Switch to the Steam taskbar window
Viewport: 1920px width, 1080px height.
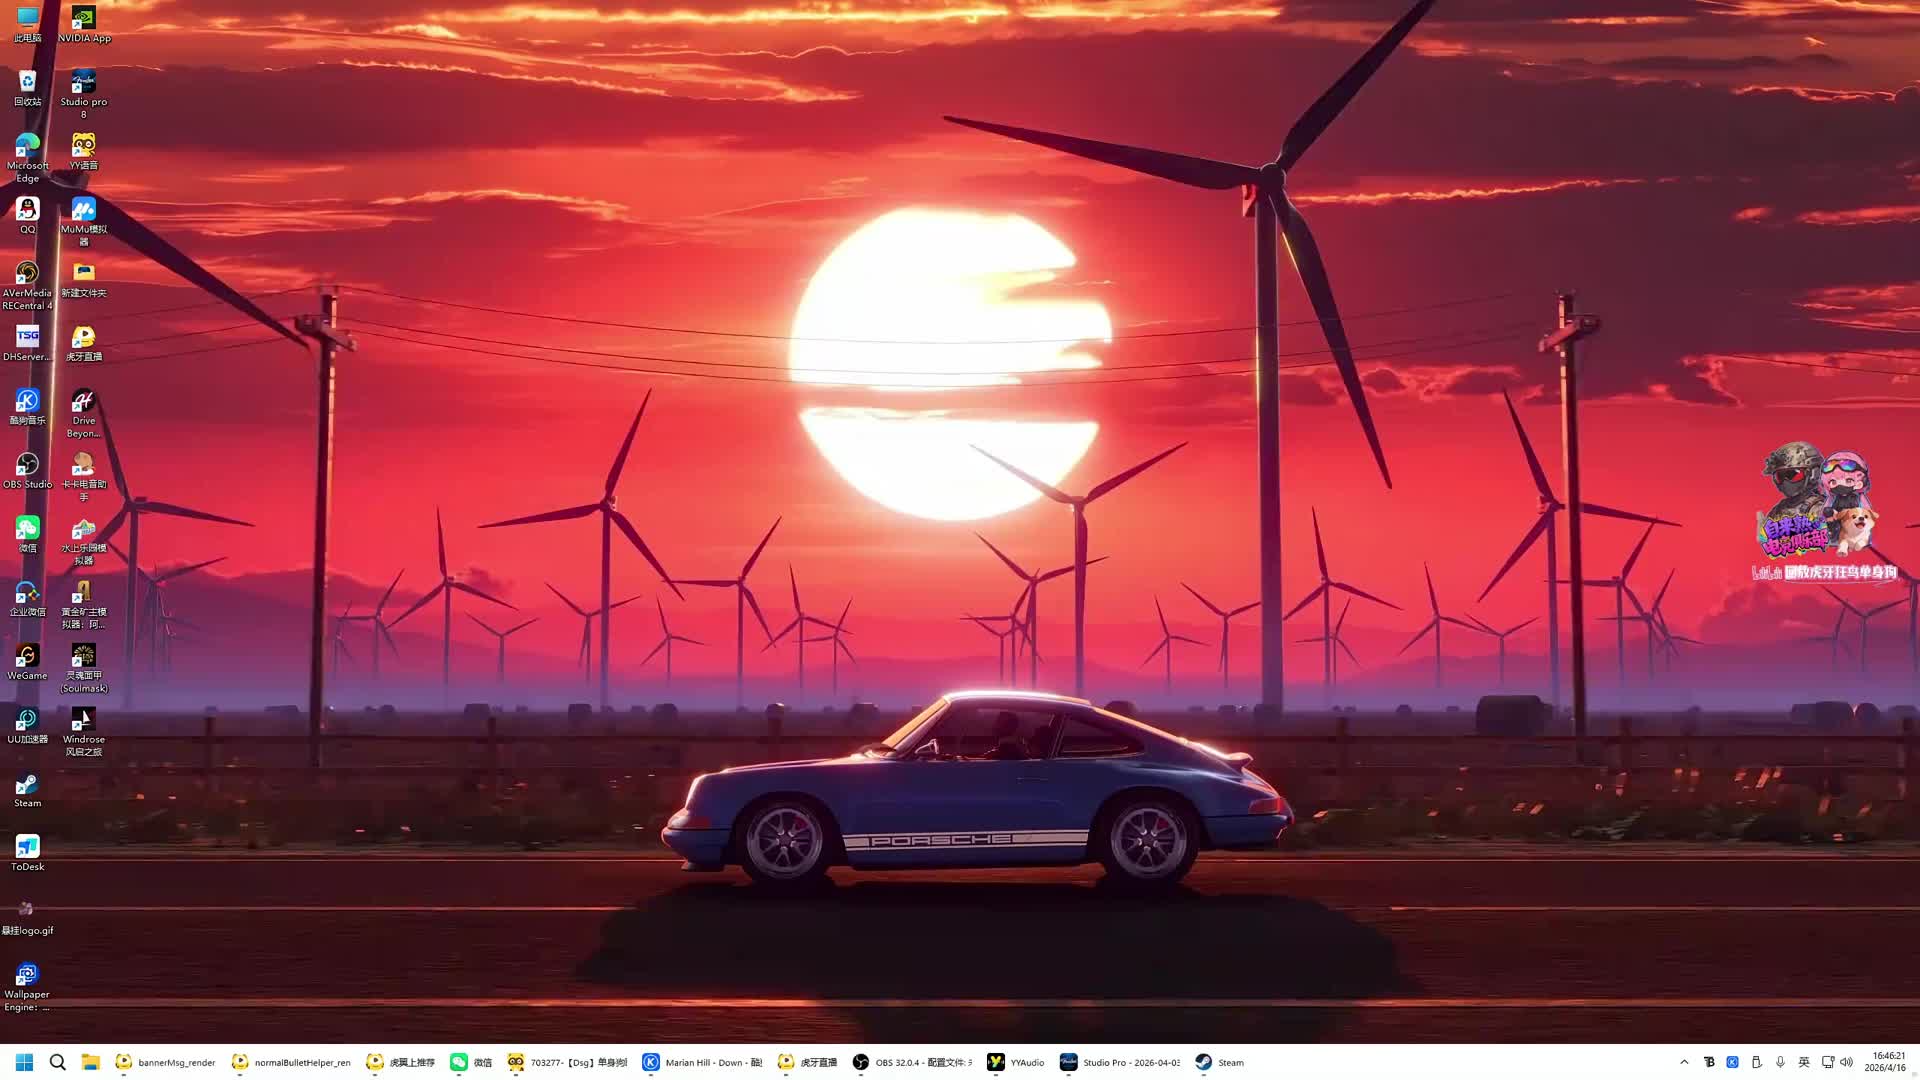(x=1220, y=1062)
